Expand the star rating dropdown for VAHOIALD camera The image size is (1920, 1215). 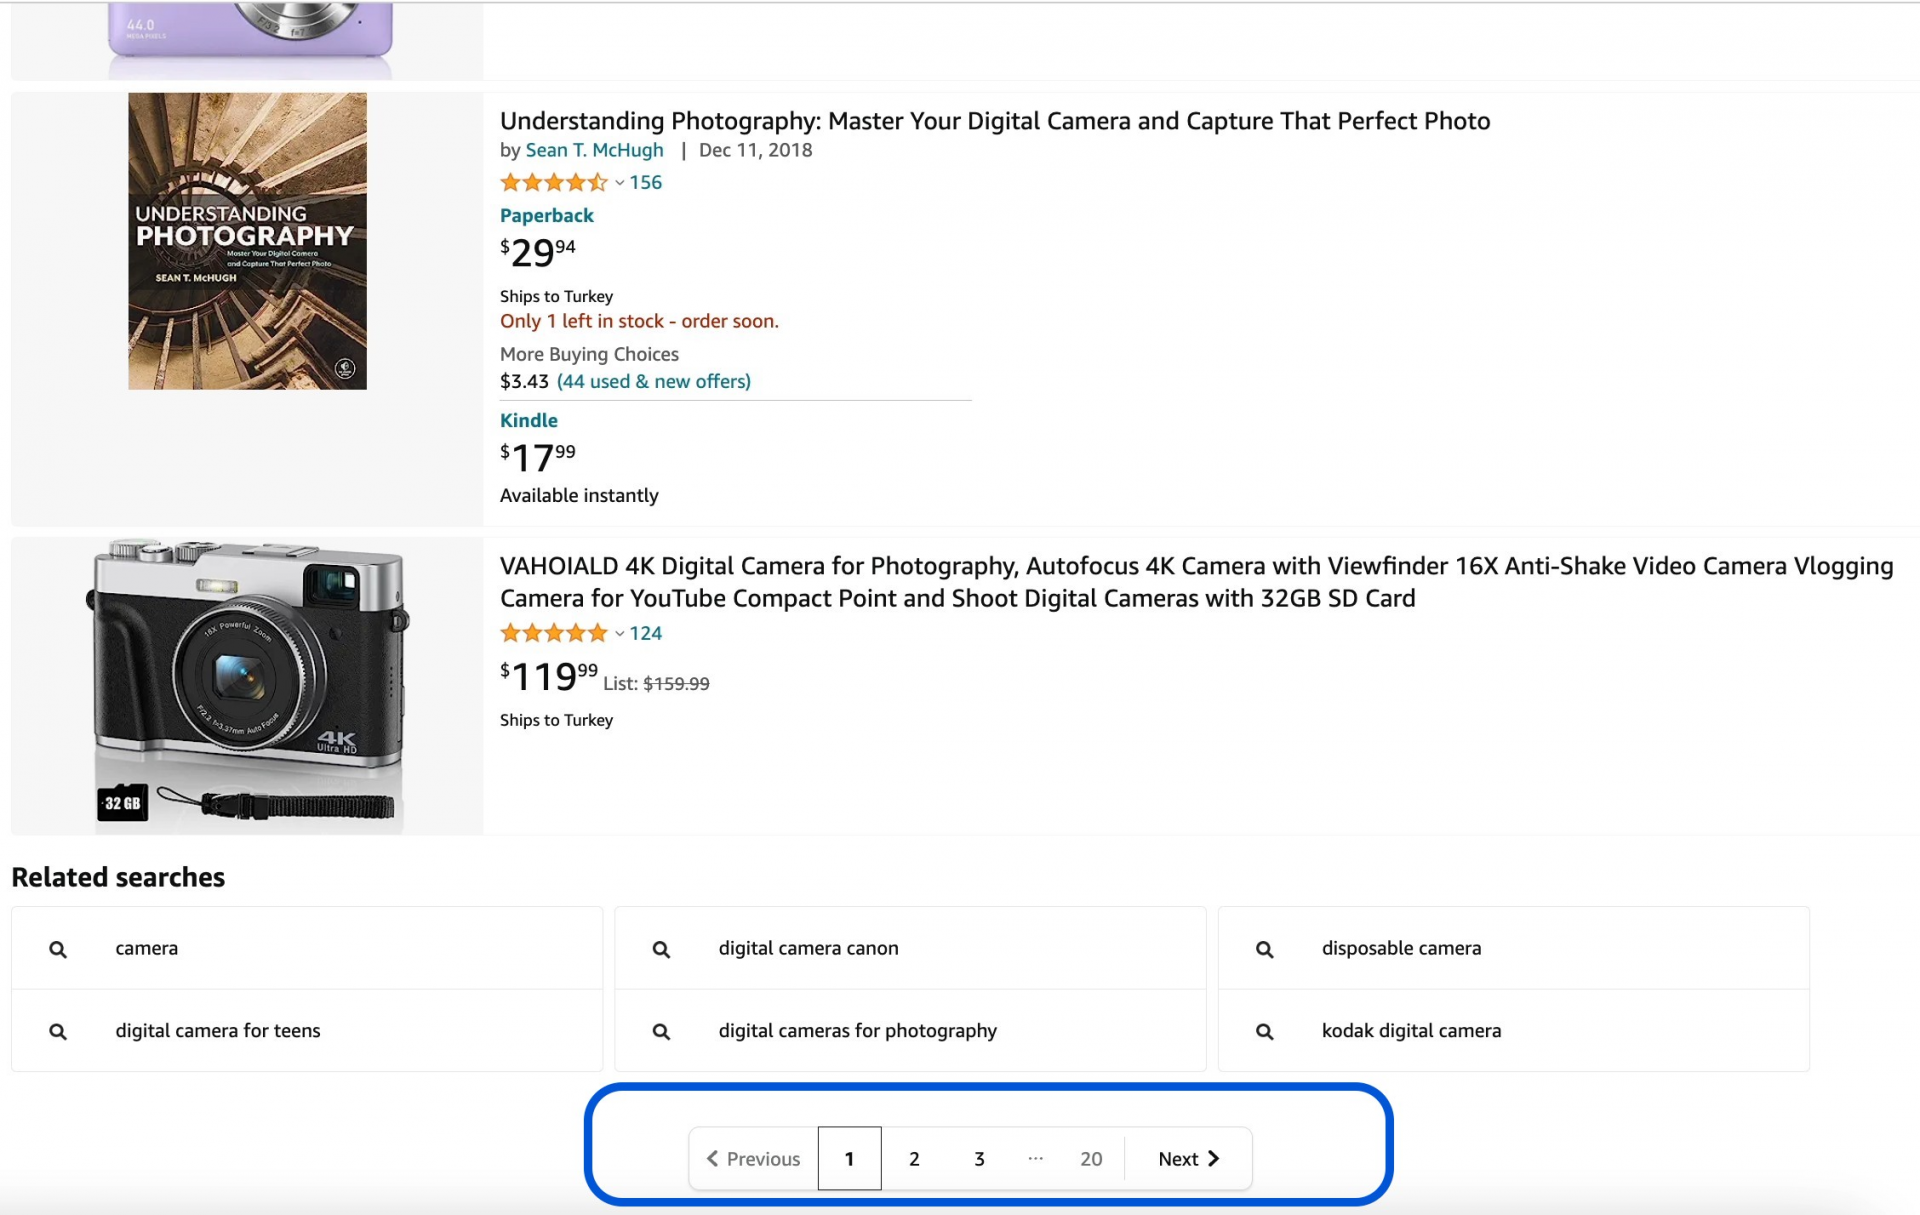[x=618, y=633]
